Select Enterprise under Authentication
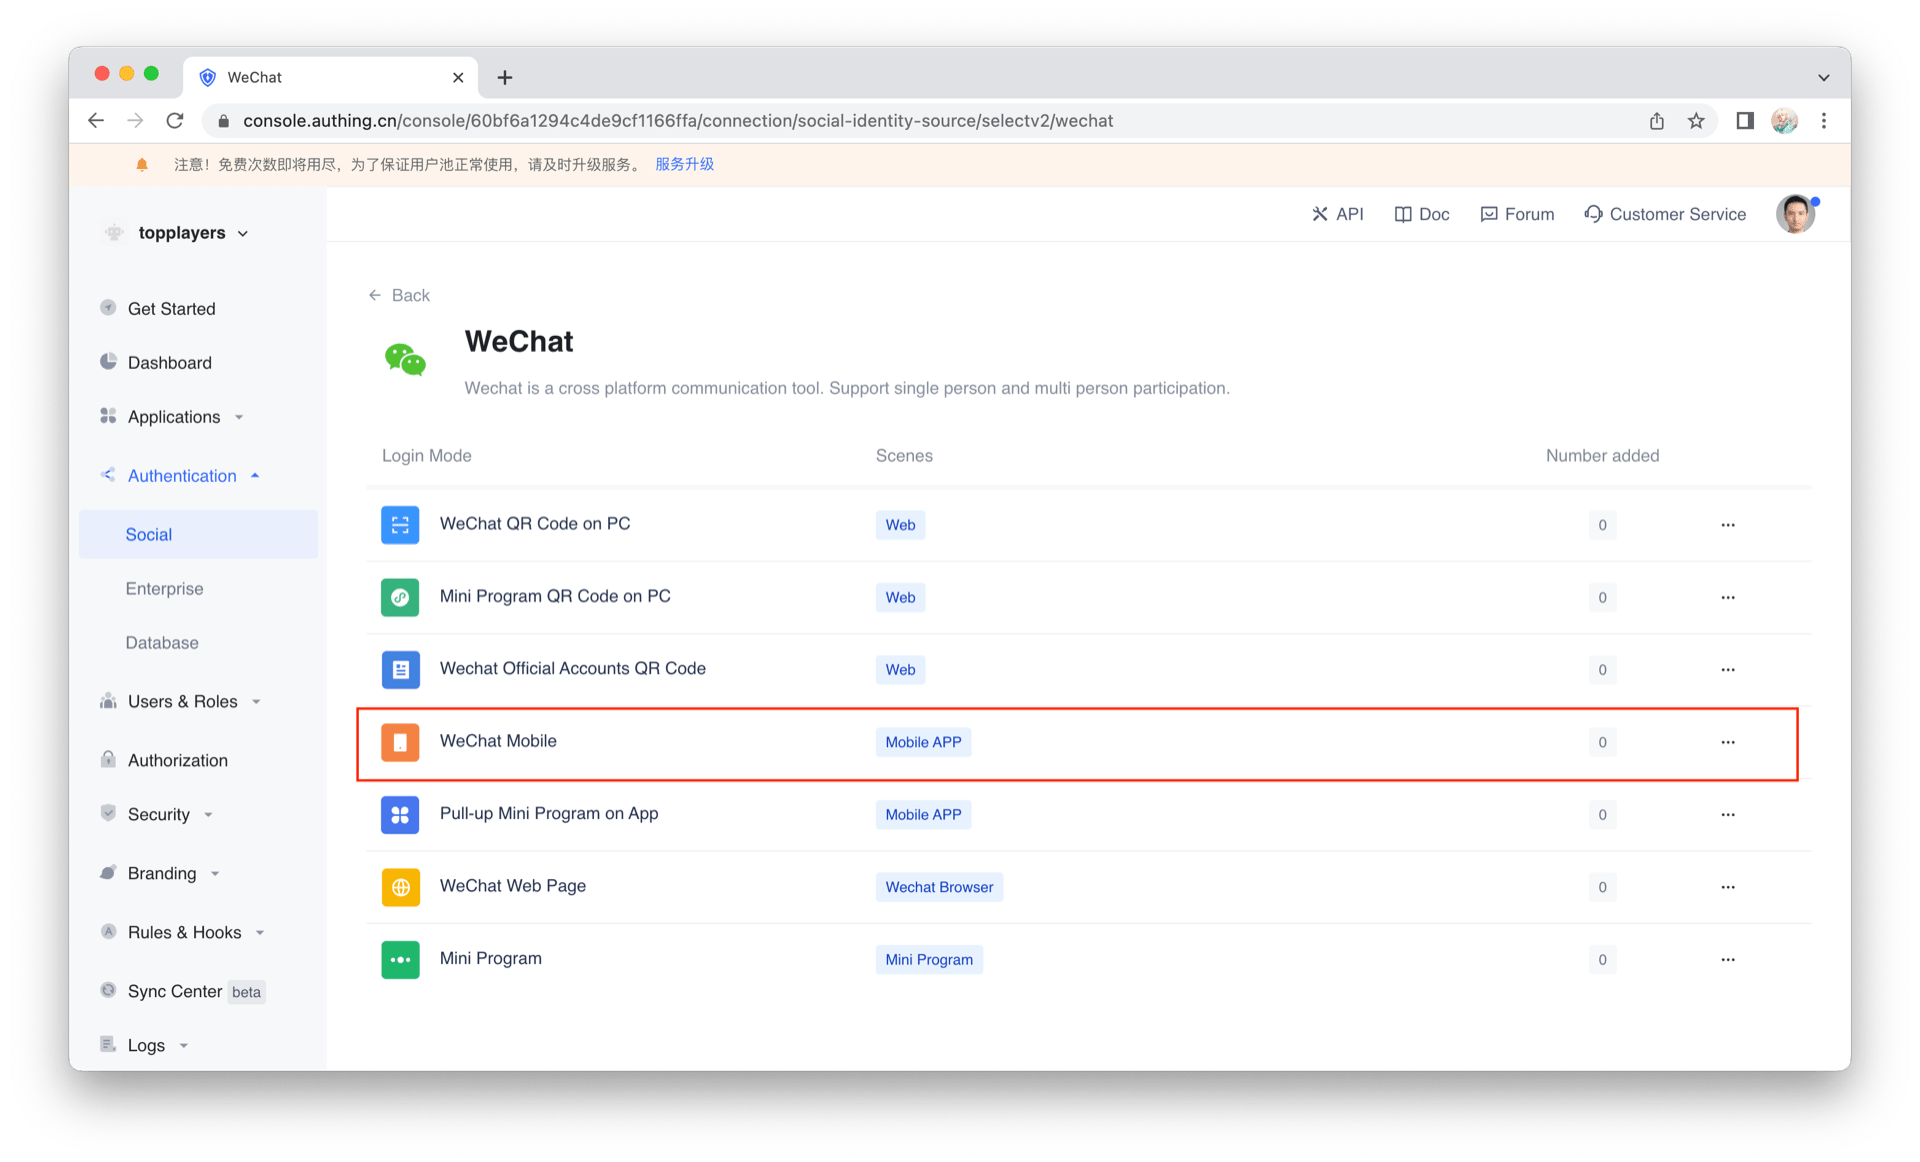Screen dimensions: 1920x1162 tap(164, 589)
